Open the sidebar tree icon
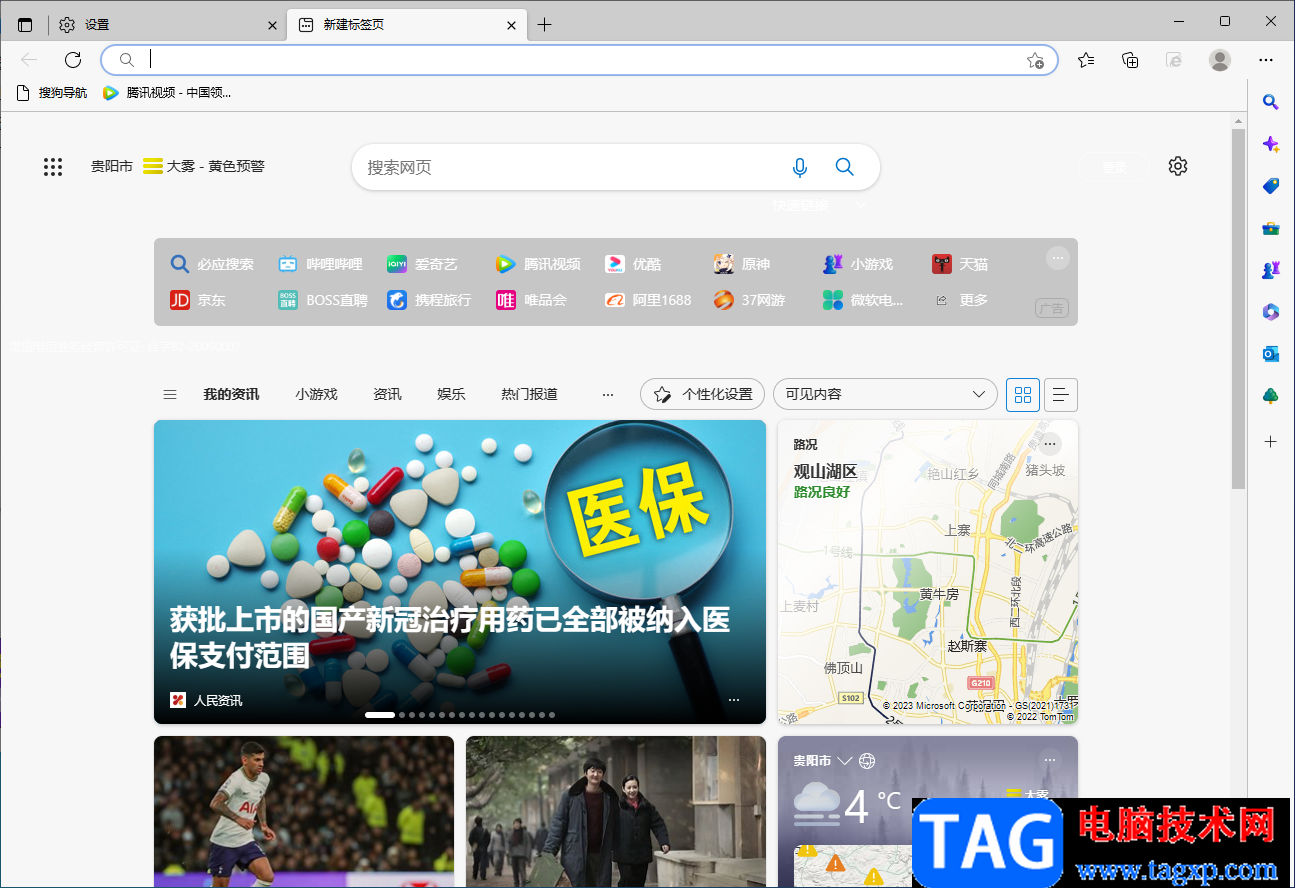Viewport: 1295px width, 888px height. pyautogui.click(x=1271, y=396)
